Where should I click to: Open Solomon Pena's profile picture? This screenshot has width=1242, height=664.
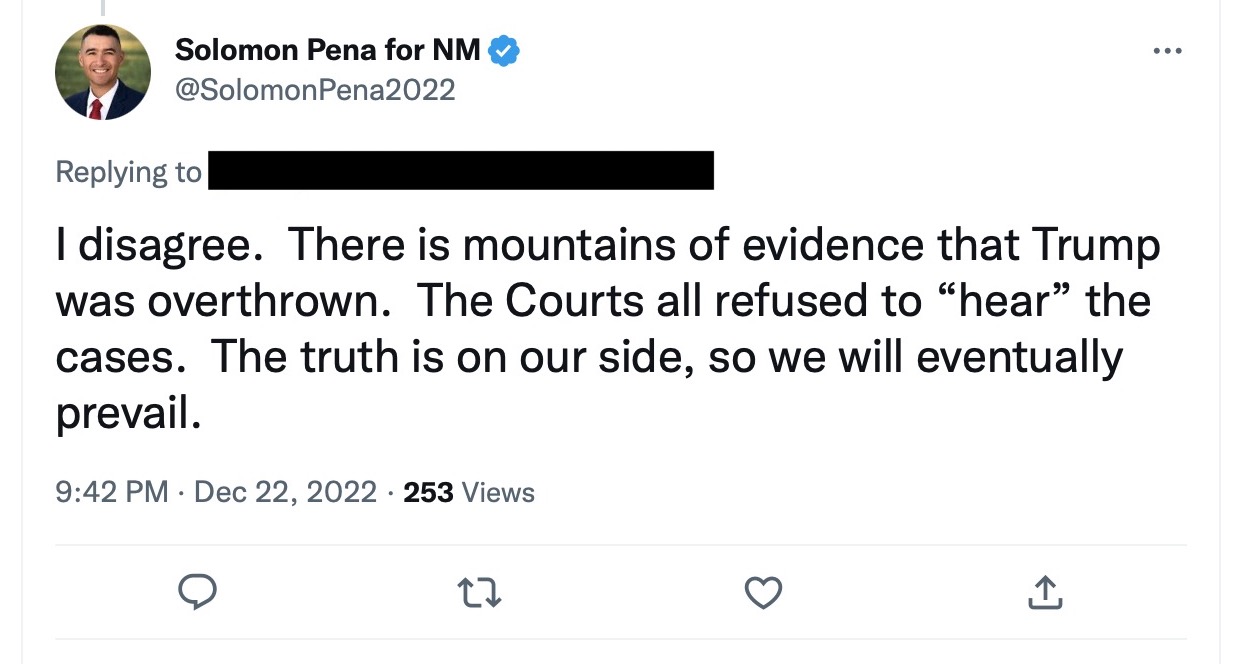click(102, 72)
